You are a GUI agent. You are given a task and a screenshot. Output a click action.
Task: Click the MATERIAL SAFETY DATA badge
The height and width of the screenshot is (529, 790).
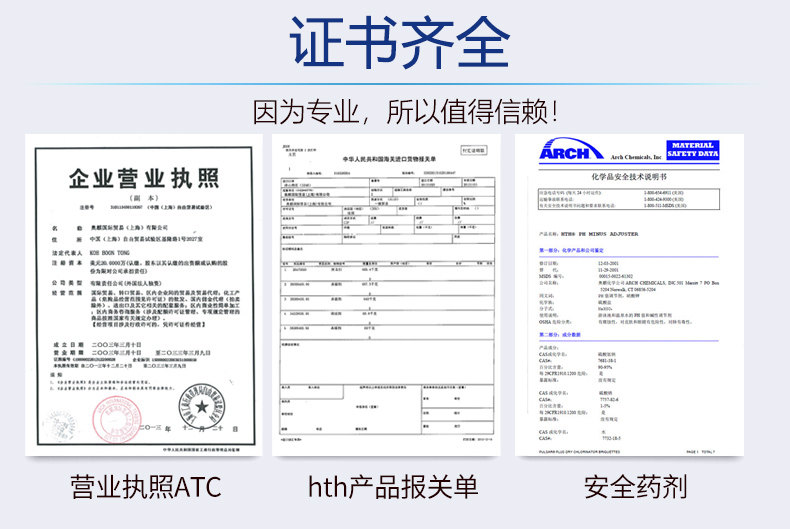click(x=693, y=150)
